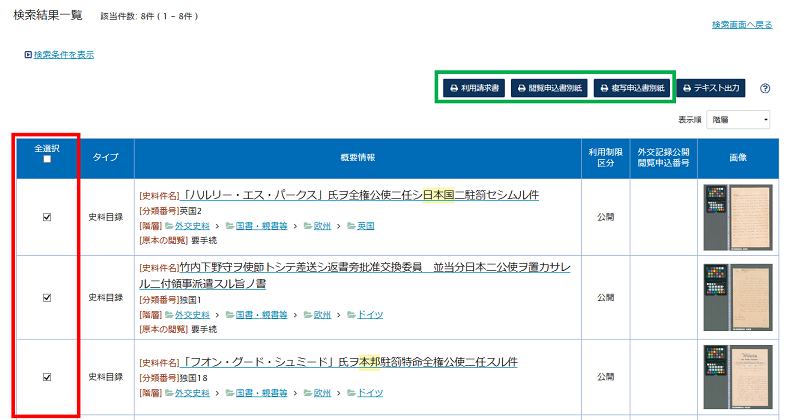The image size is (787, 420).
Task: Open 外交史料 in the 独国18 row
Action: click(192, 393)
